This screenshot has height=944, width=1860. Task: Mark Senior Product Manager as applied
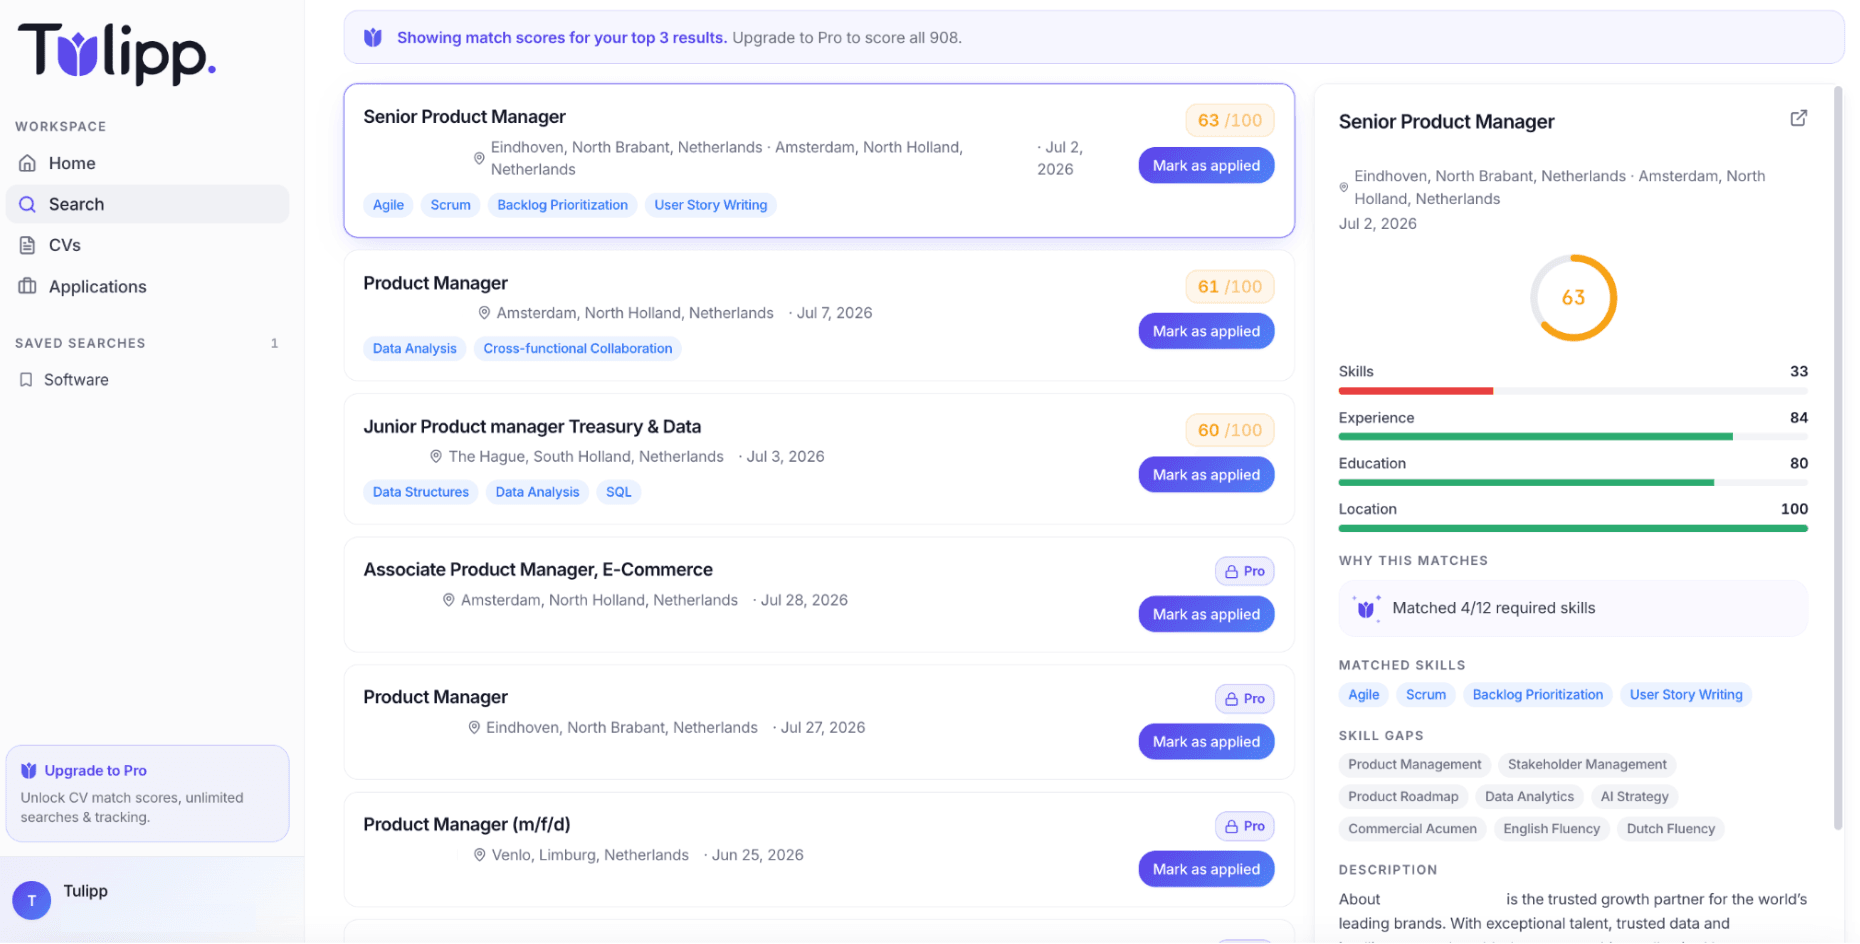[1206, 166]
